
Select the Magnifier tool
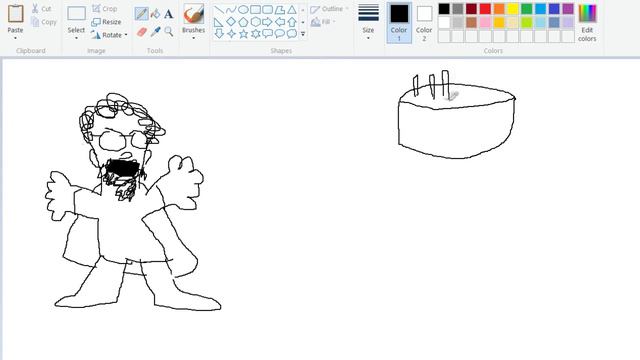pyautogui.click(x=169, y=31)
